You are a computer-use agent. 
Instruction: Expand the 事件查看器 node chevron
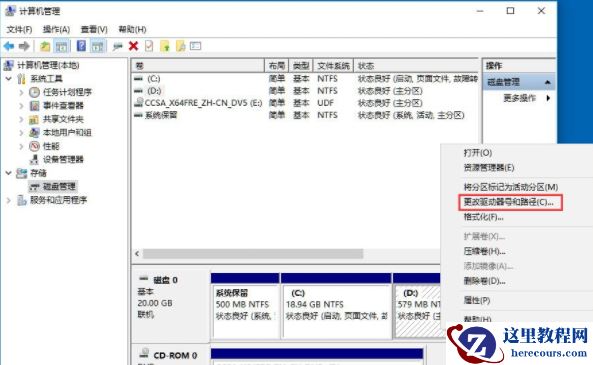[x=21, y=106]
